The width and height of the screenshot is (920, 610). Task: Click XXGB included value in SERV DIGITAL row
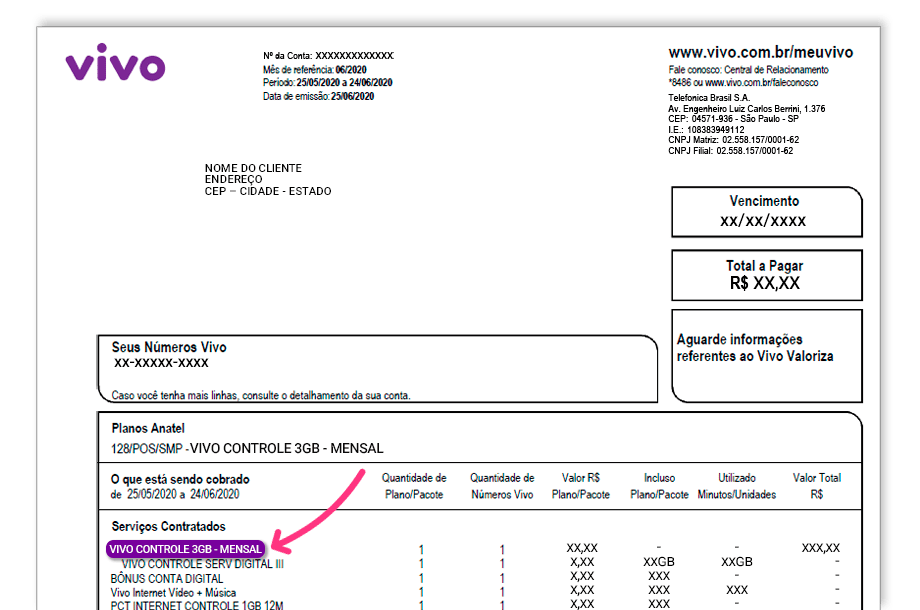point(659,562)
